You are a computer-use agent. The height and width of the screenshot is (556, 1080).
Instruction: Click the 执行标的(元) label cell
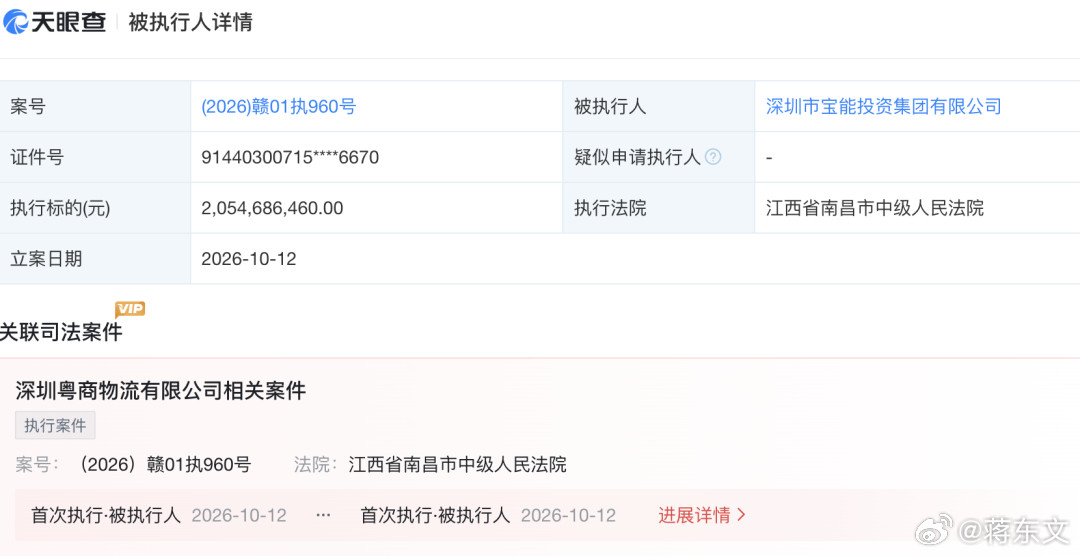(95, 208)
